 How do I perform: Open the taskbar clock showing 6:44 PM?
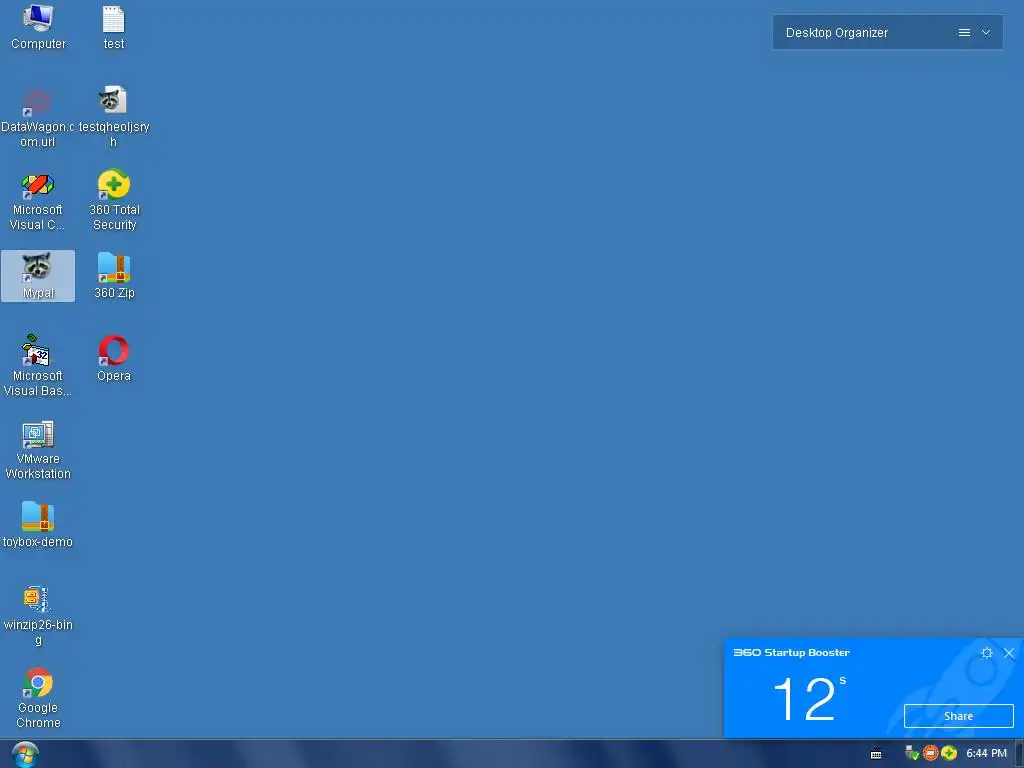(x=986, y=753)
